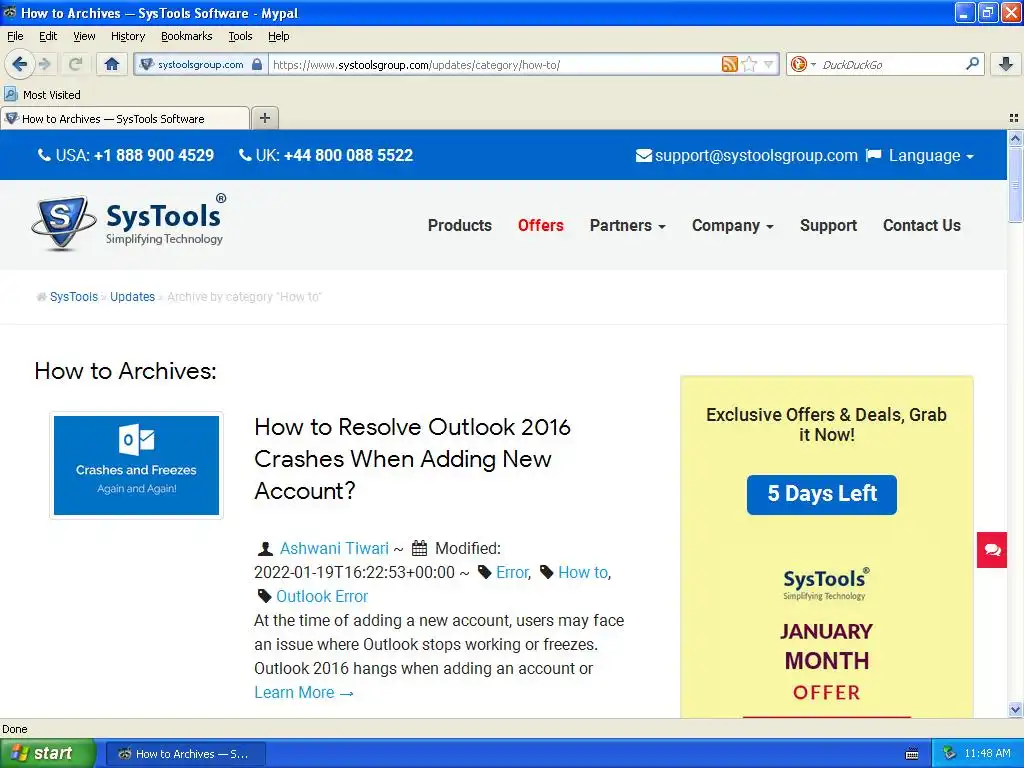Viewport: 1024px width, 768px height.
Task: Expand the Language dropdown
Action: pos(931,155)
